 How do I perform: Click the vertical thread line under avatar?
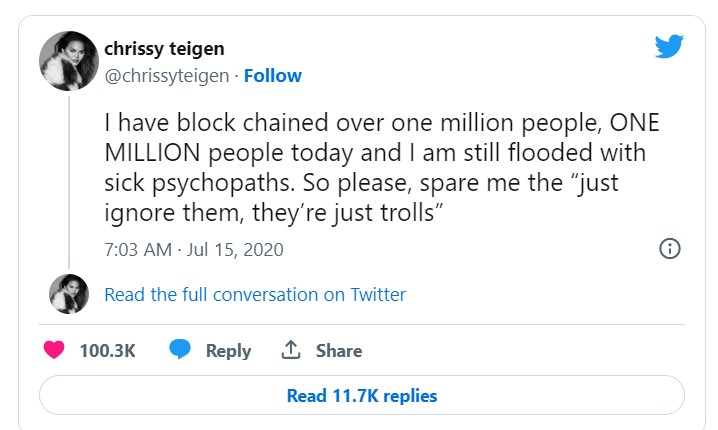point(68,180)
